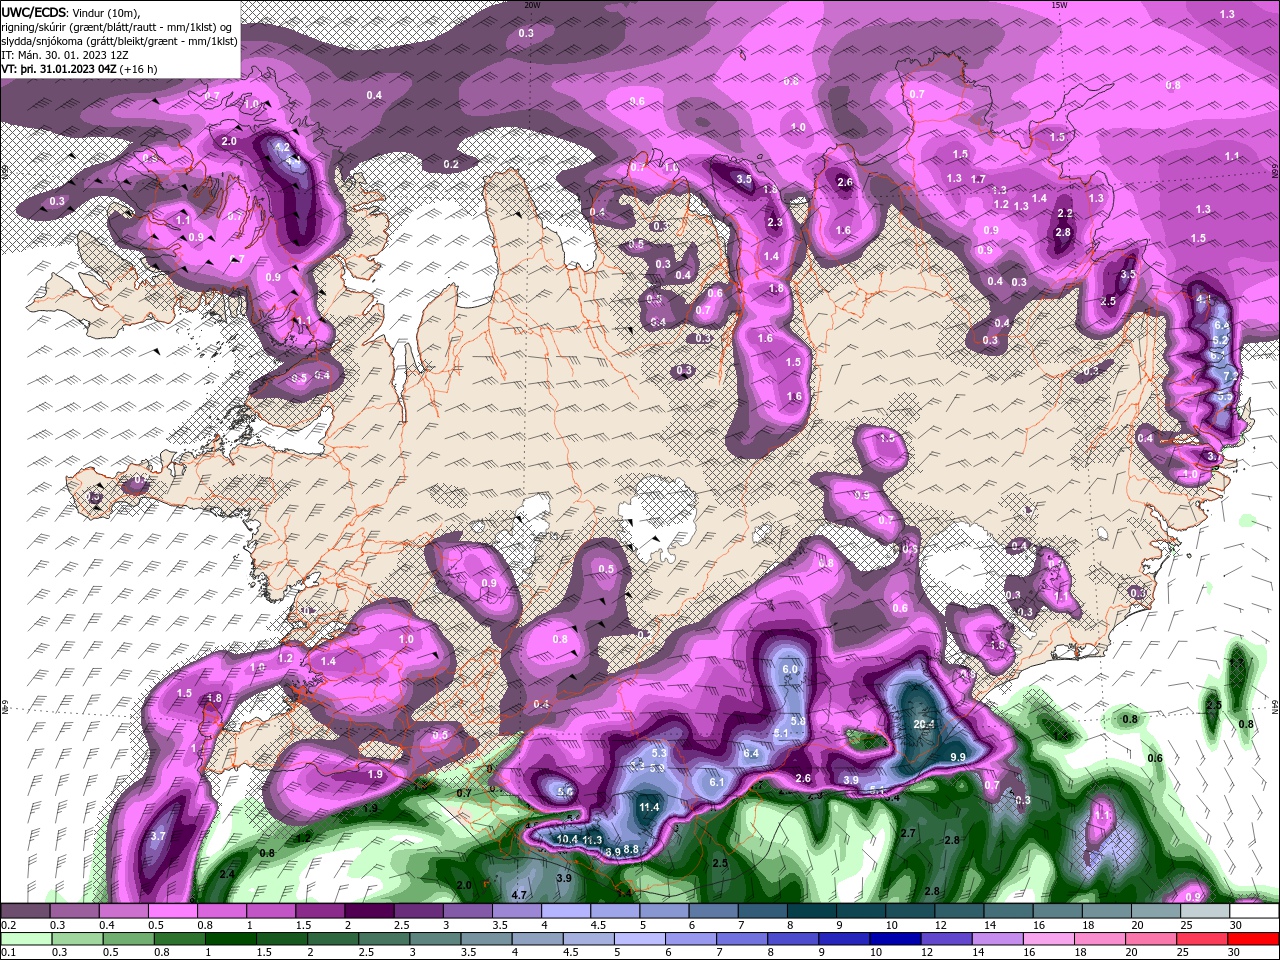Click the 3.7 value in the southwest

pos(157,836)
